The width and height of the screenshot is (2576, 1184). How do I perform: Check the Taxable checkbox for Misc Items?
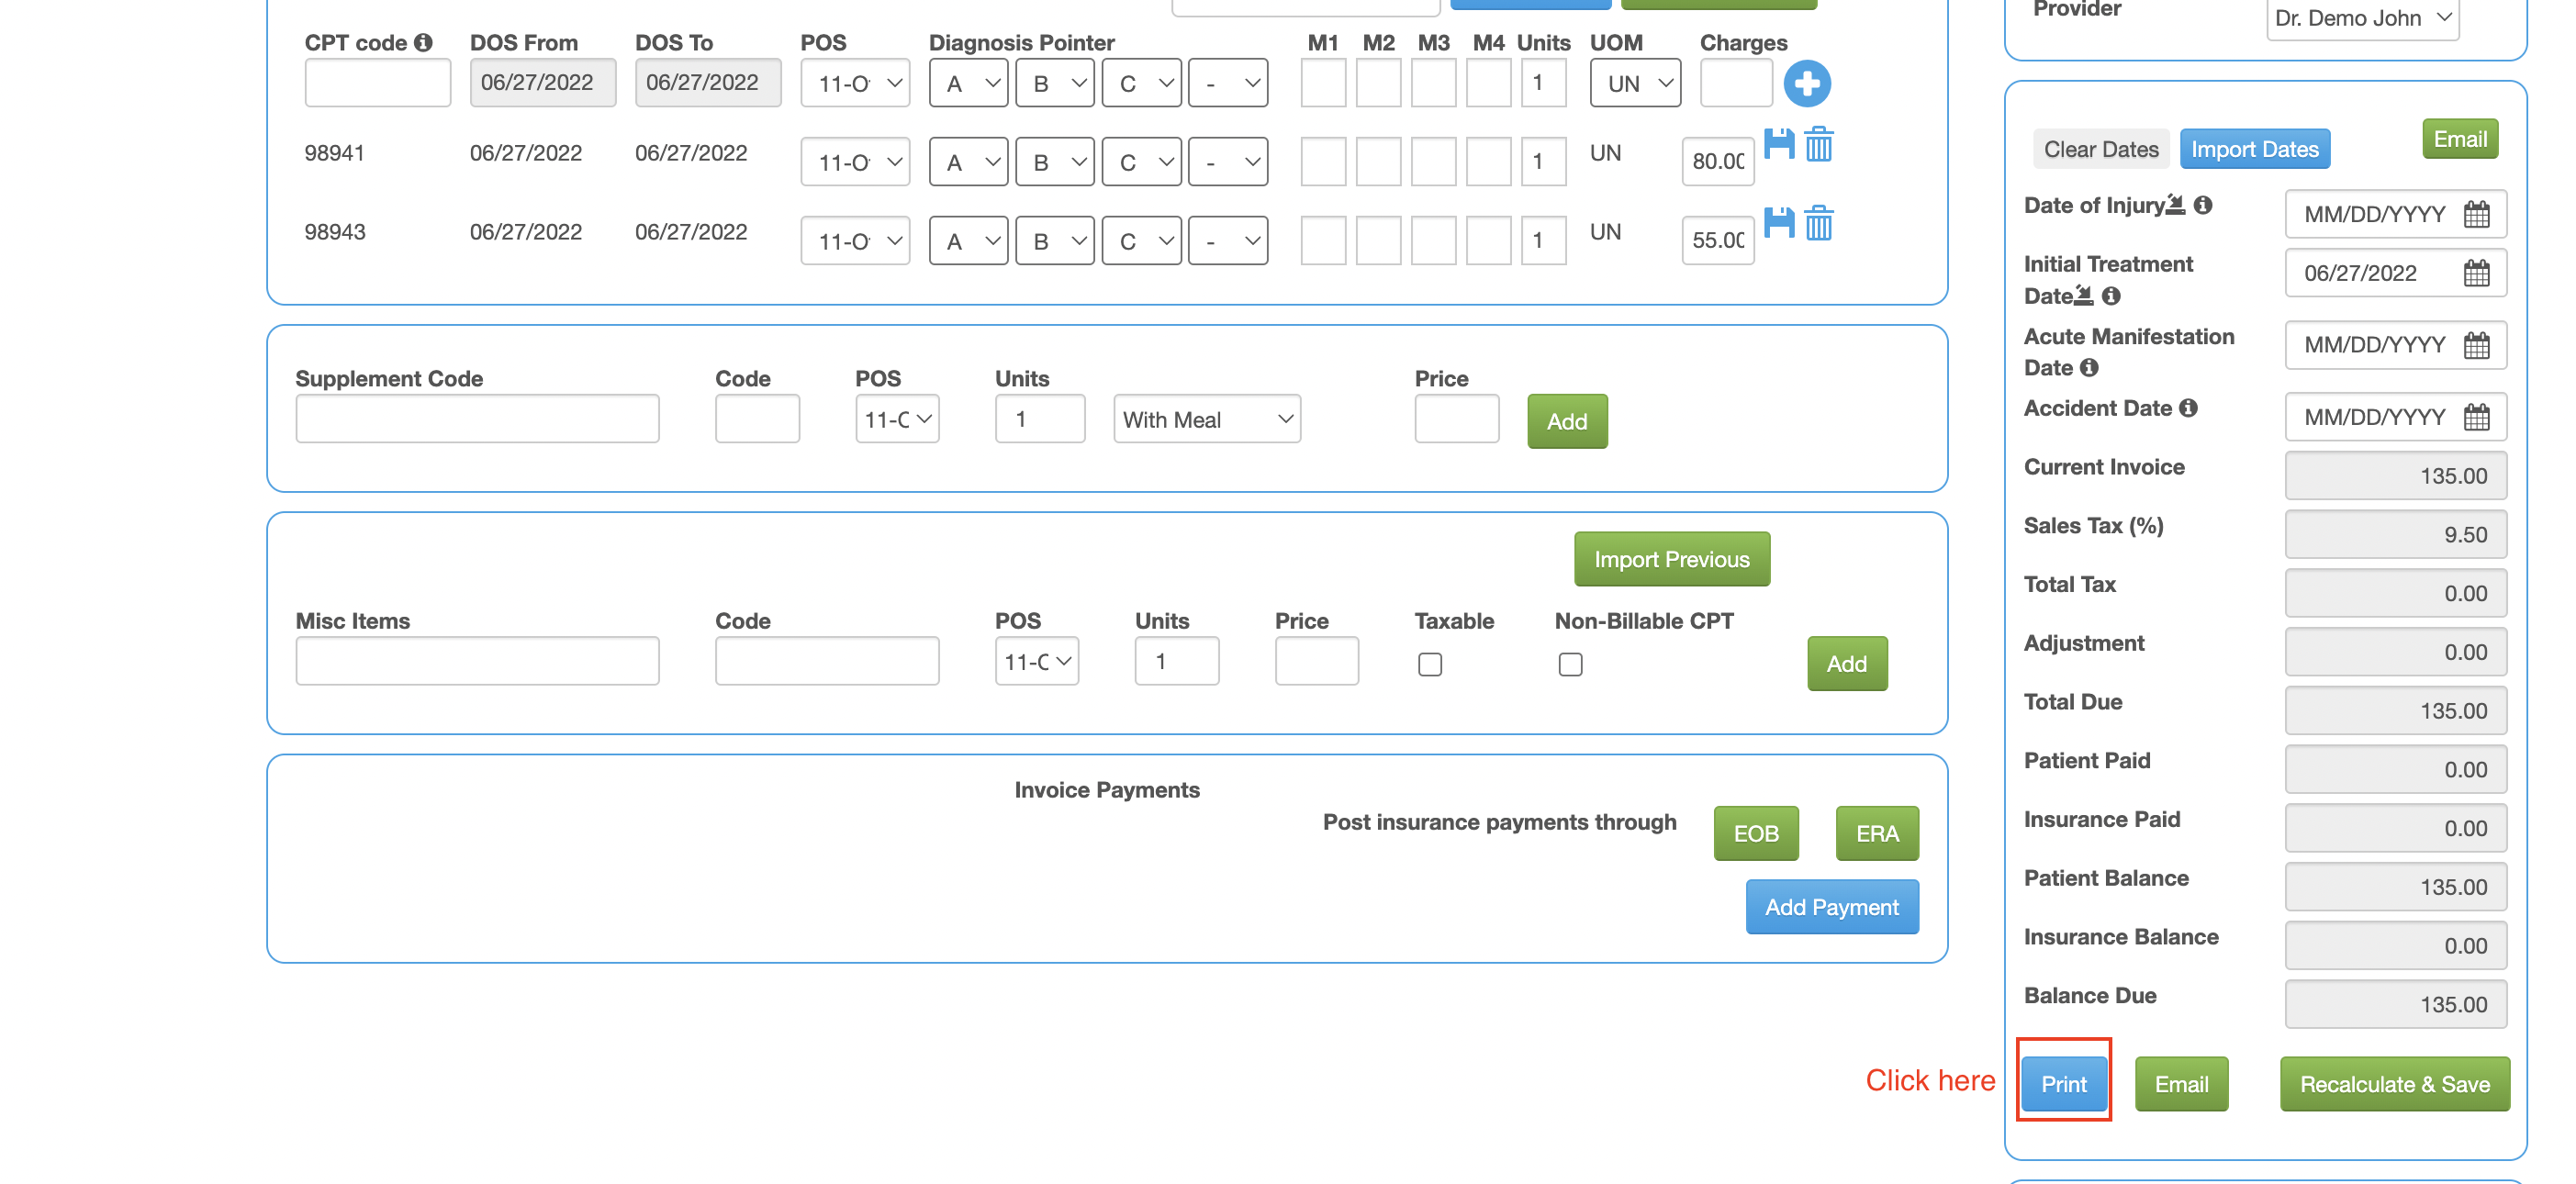(x=1430, y=664)
